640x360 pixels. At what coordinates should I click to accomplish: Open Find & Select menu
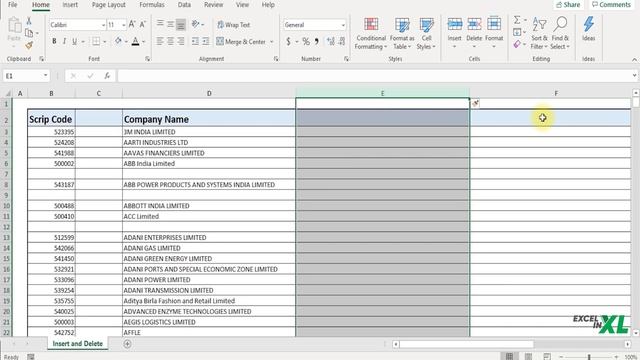point(560,33)
